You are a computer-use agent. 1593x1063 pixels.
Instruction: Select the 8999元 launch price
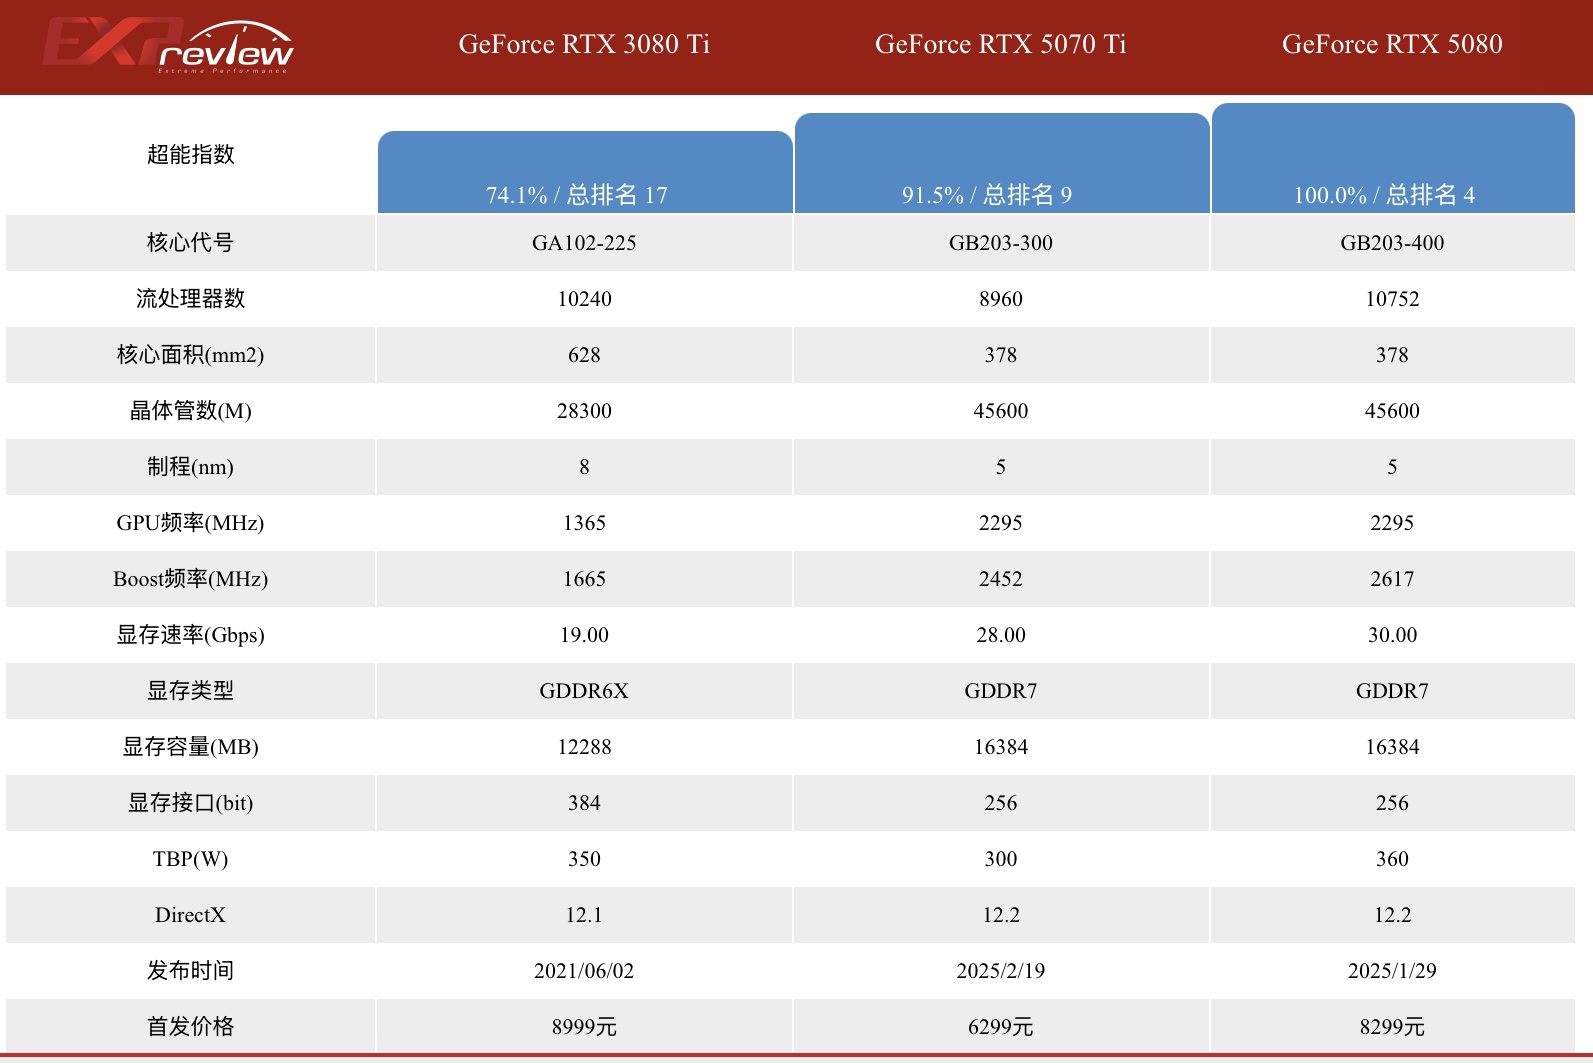[584, 1027]
